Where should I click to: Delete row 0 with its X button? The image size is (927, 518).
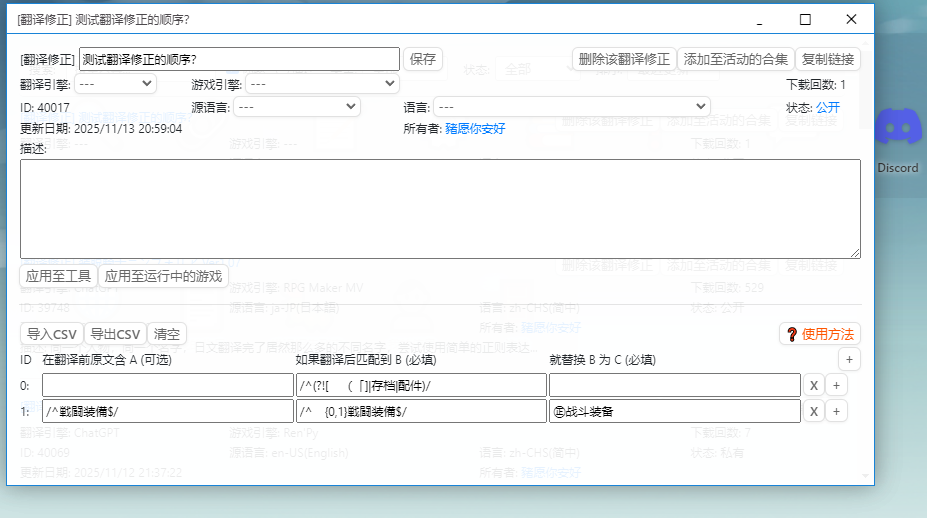(x=814, y=385)
